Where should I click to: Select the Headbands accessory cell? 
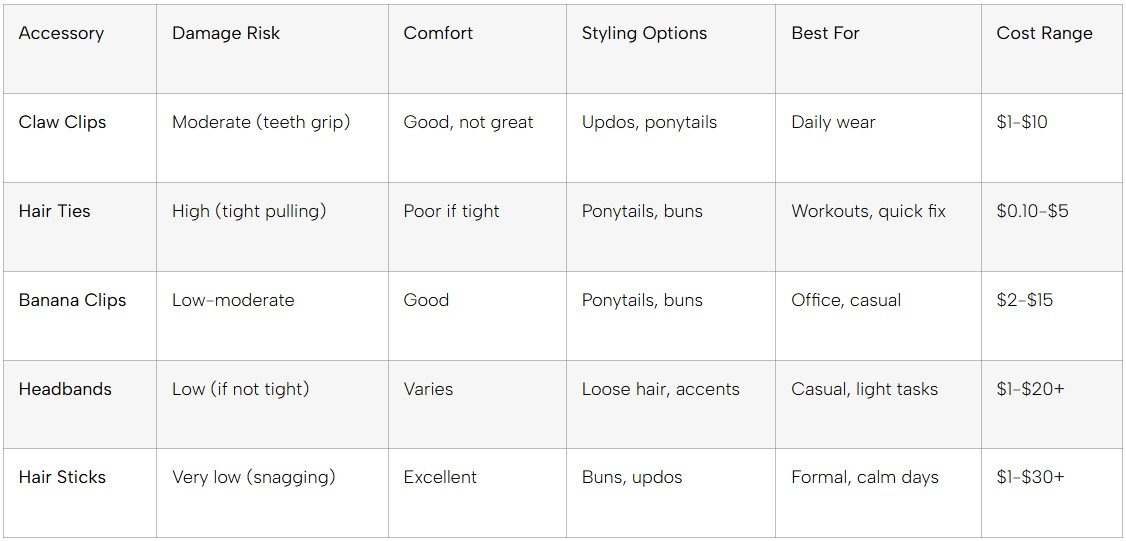click(x=65, y=389)
